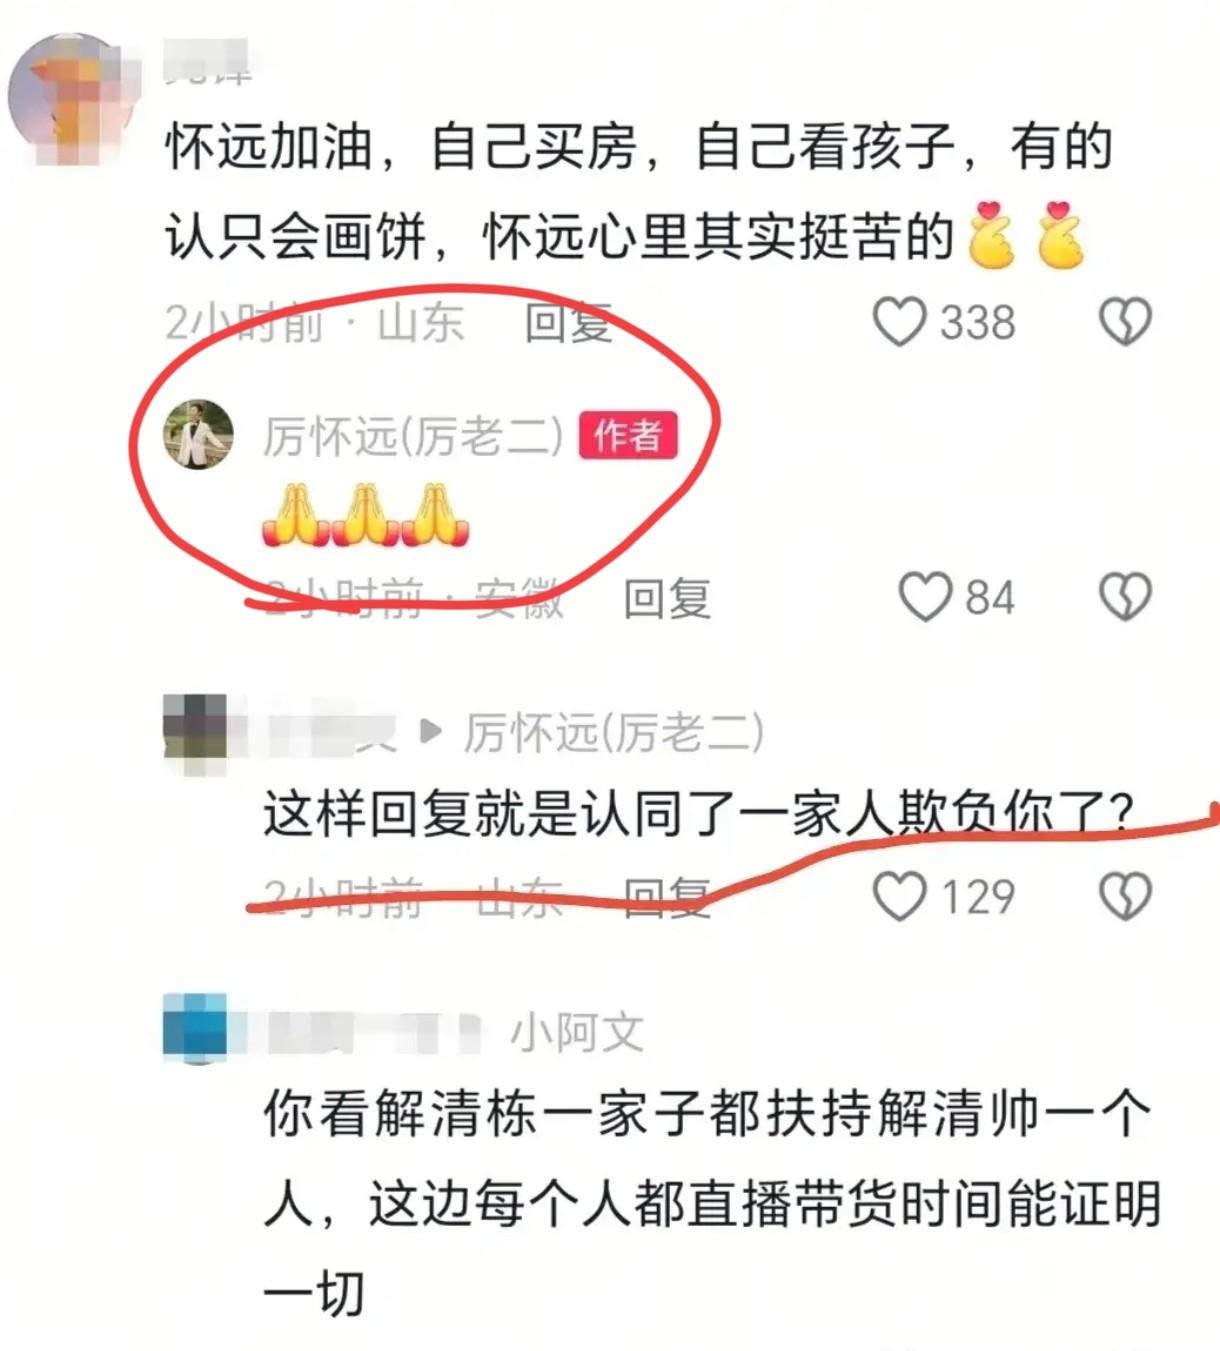Screen dimensions: 1220x1351
Task: Like the comment with 129 likes
Action: (x=899, y=895)
